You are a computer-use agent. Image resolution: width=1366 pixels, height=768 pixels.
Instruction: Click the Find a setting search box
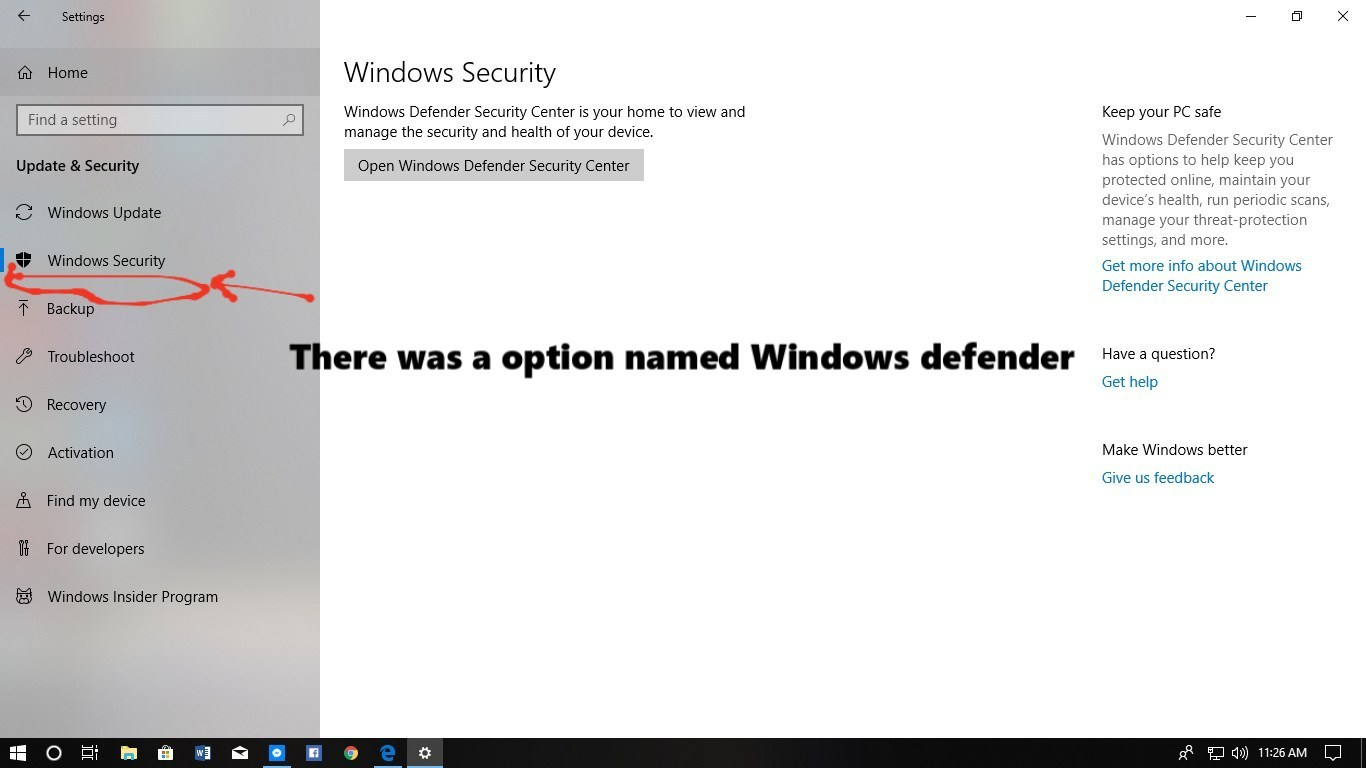(160, 120)
